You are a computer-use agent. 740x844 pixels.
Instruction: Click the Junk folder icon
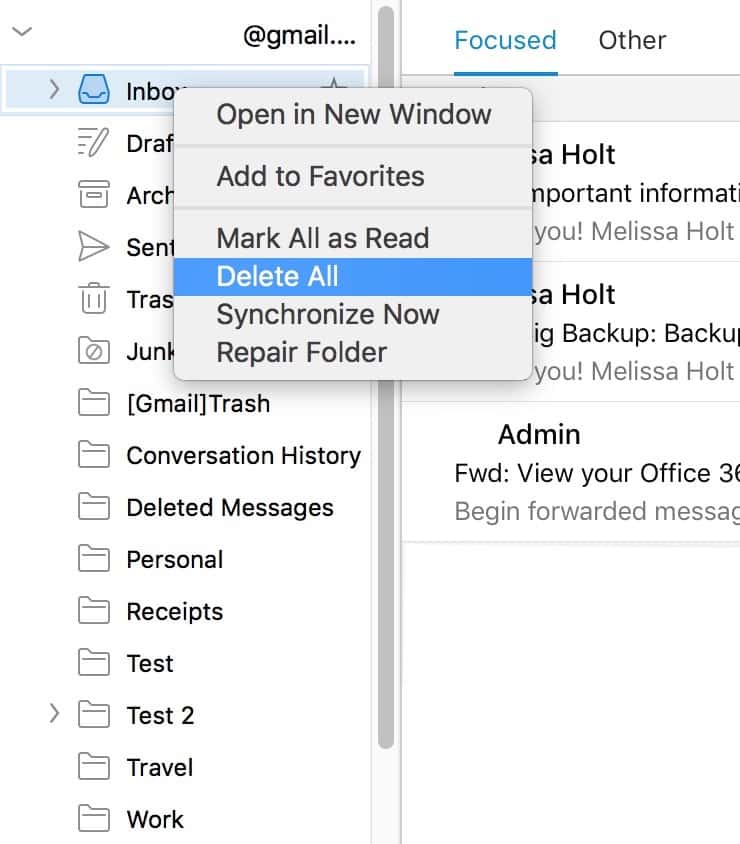click(x=93, y=351)
